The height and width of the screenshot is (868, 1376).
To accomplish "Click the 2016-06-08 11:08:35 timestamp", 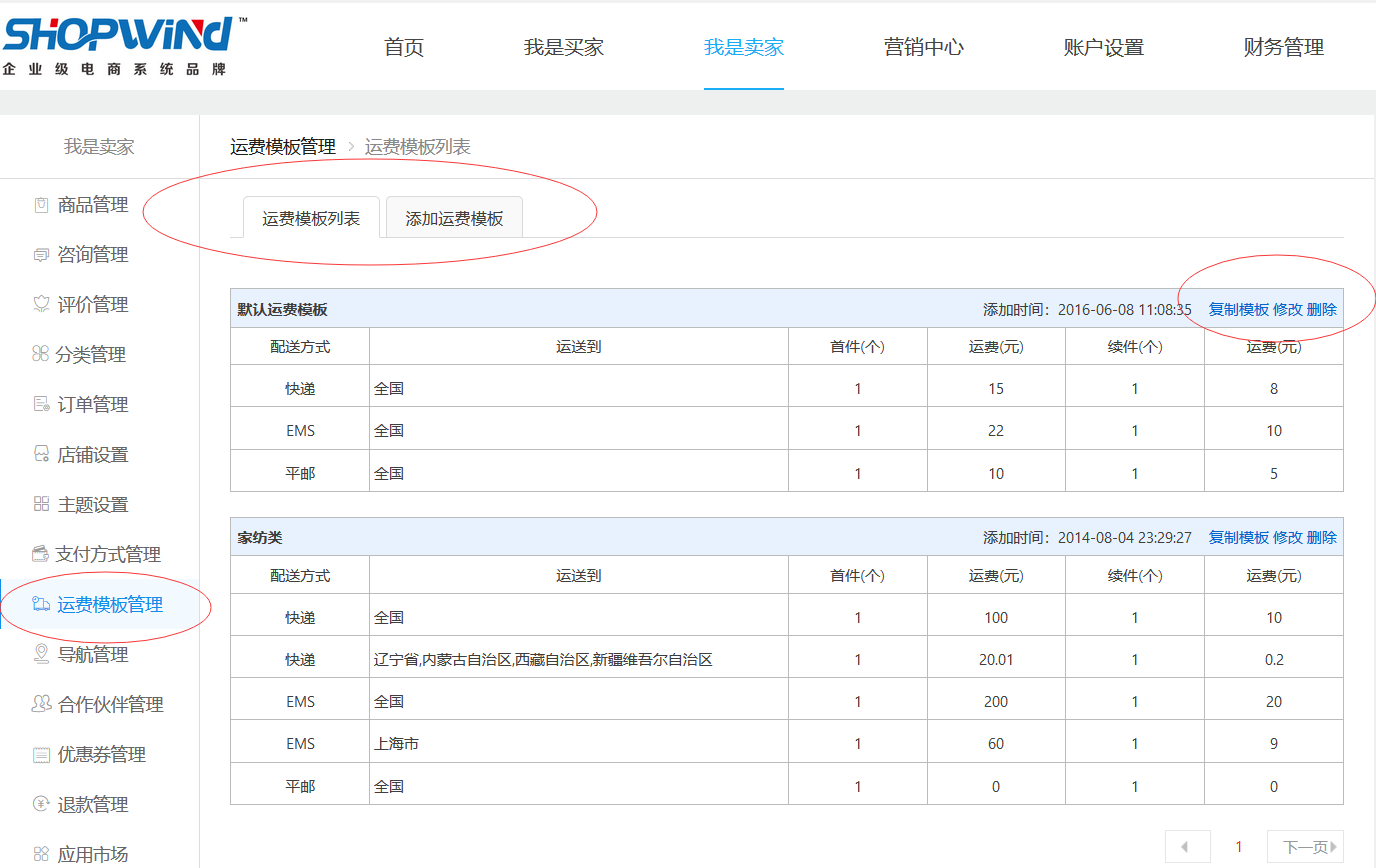I will pos(1125,310).
